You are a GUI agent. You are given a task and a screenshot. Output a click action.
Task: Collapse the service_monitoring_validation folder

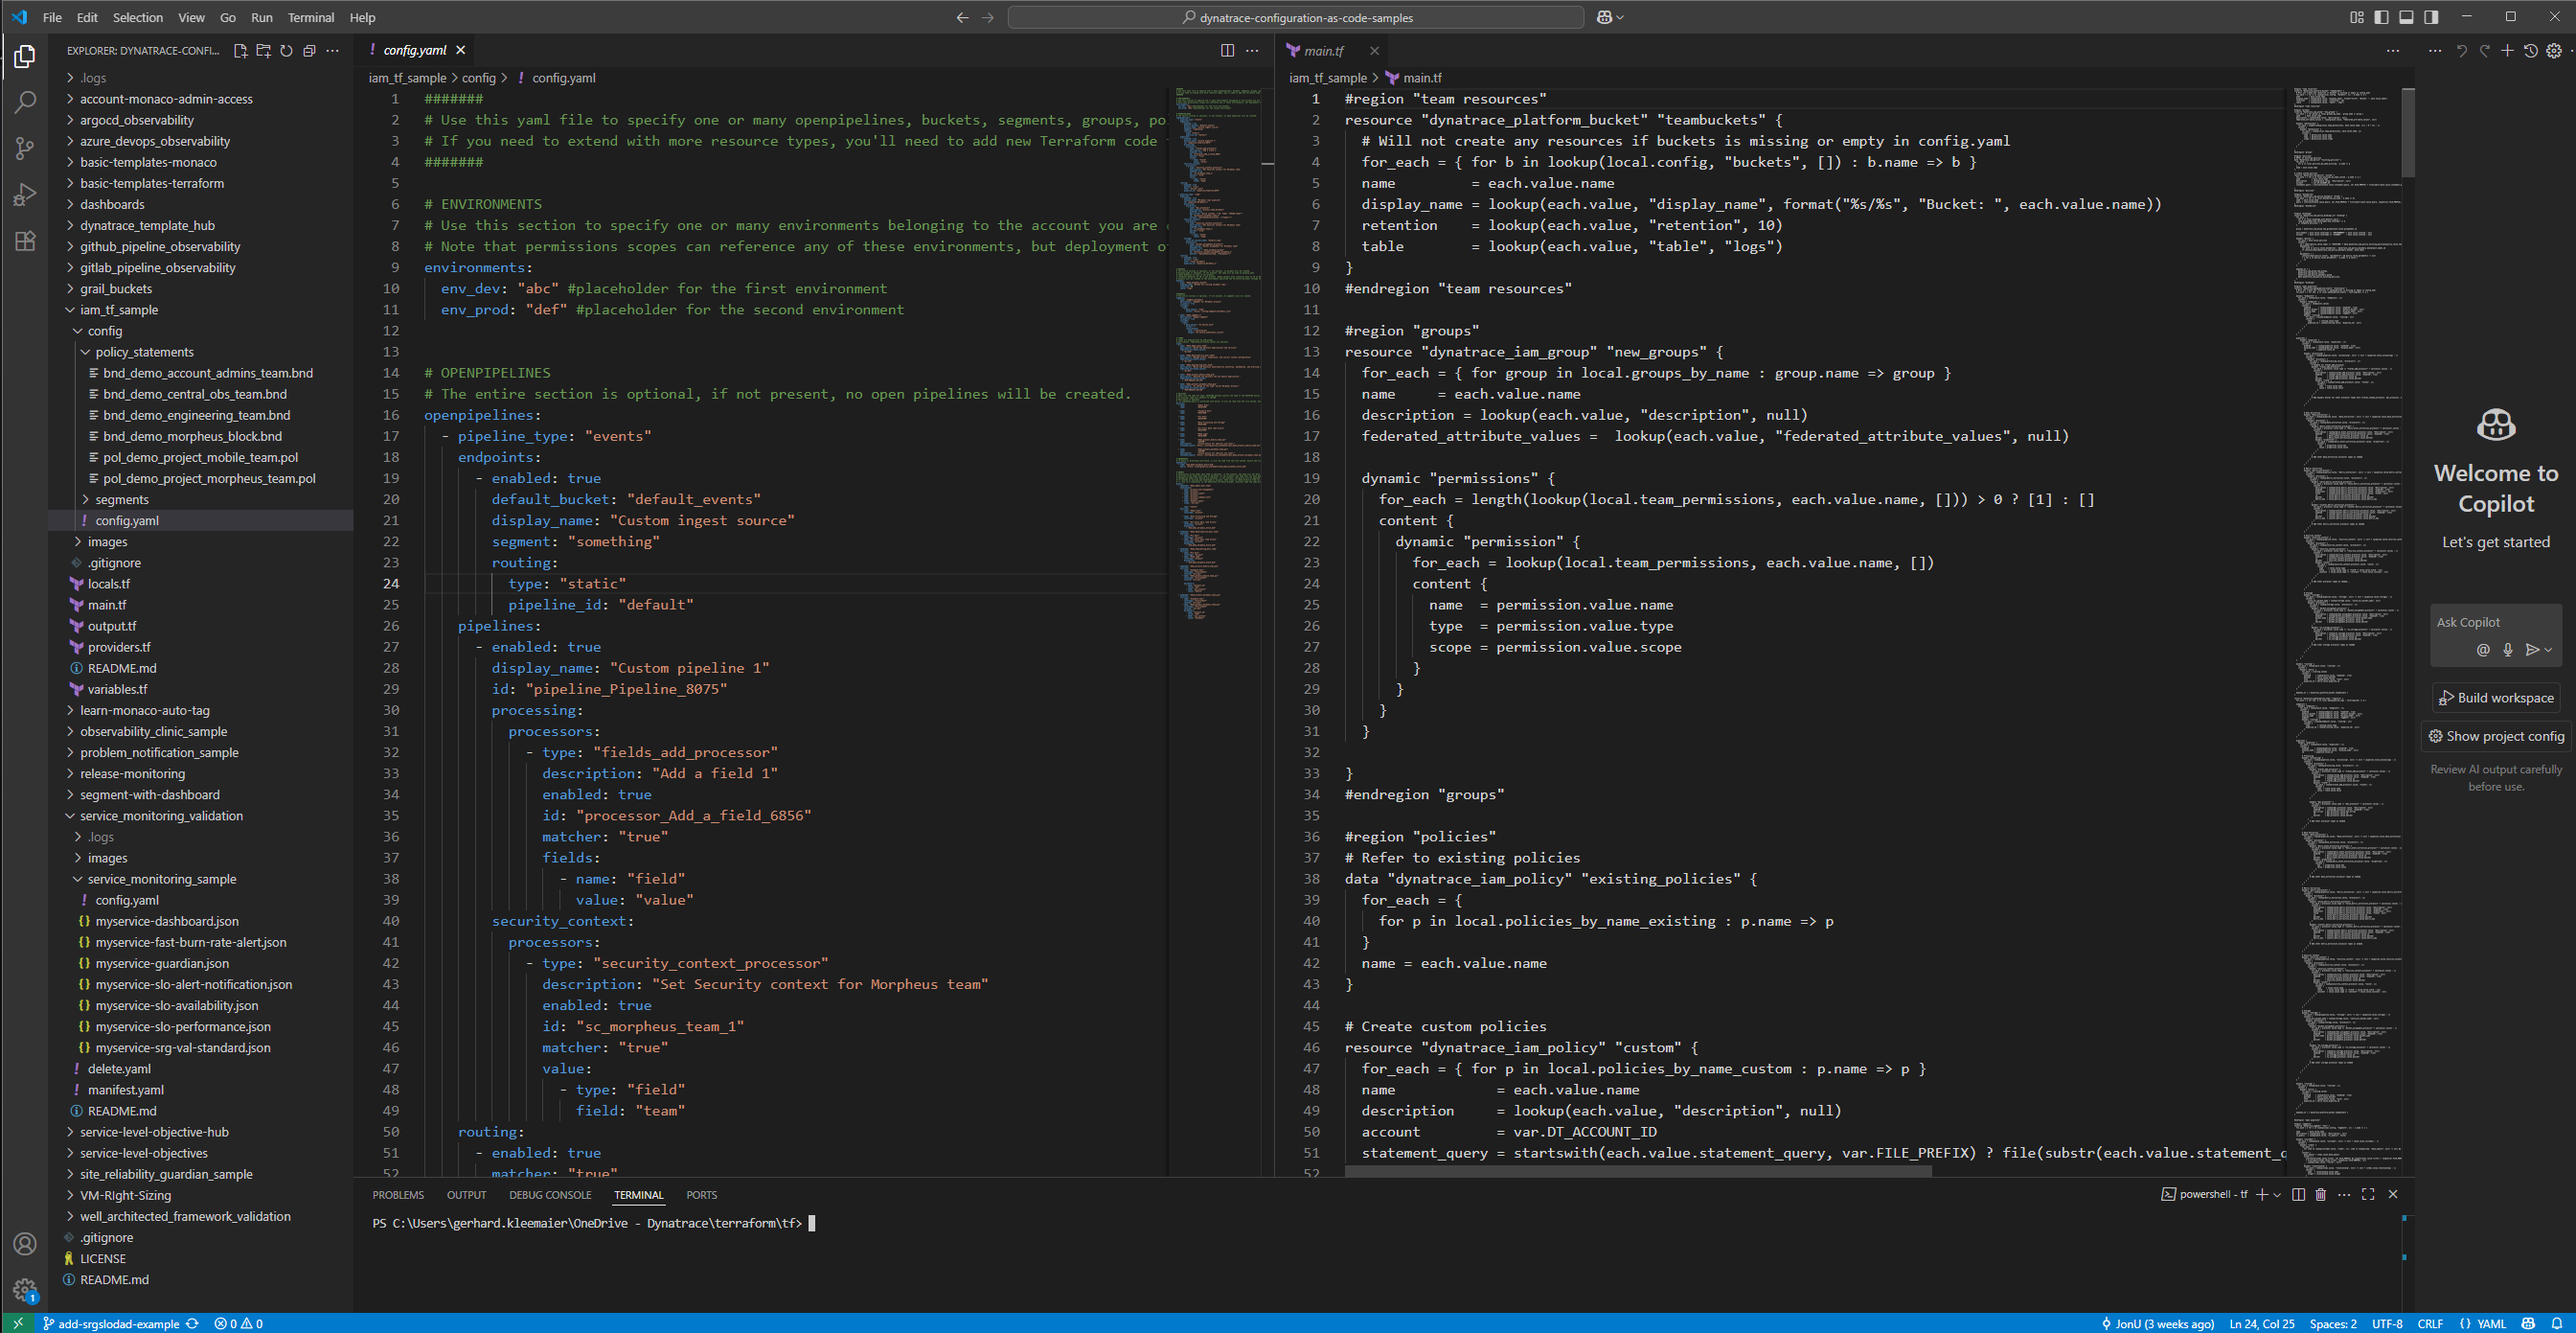pos(161,816)
